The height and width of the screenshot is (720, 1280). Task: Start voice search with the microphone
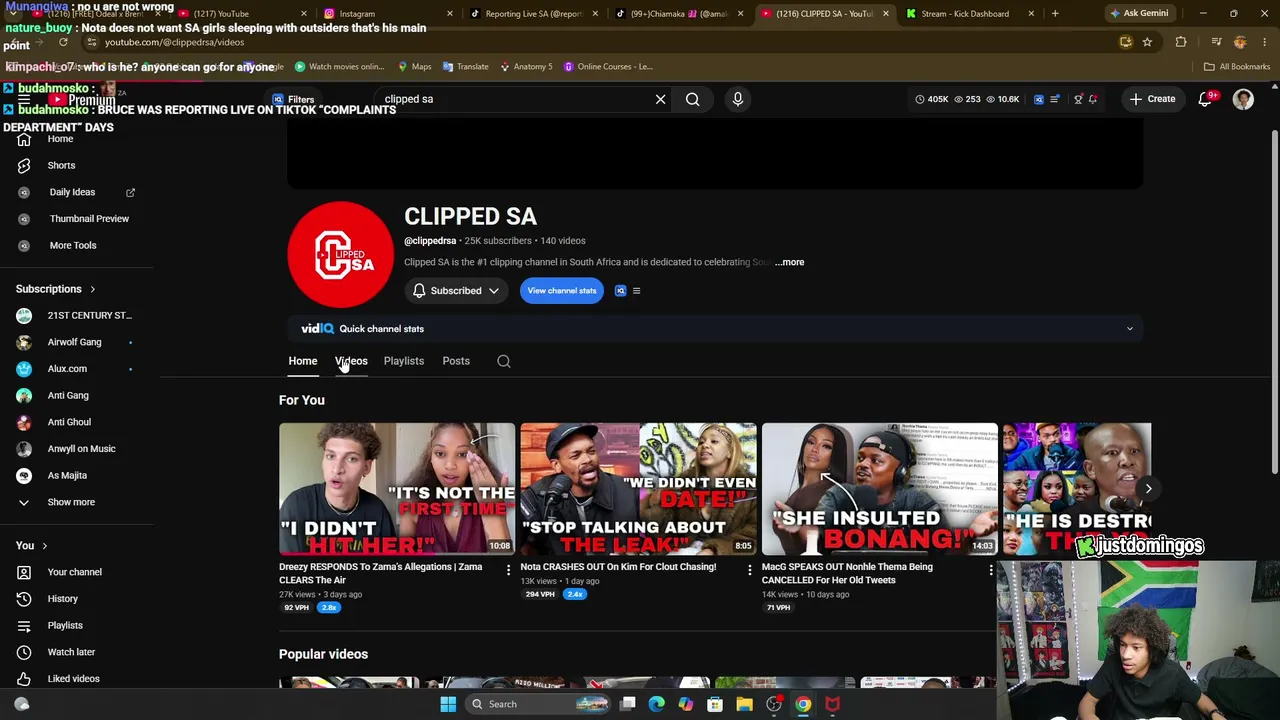738,99
